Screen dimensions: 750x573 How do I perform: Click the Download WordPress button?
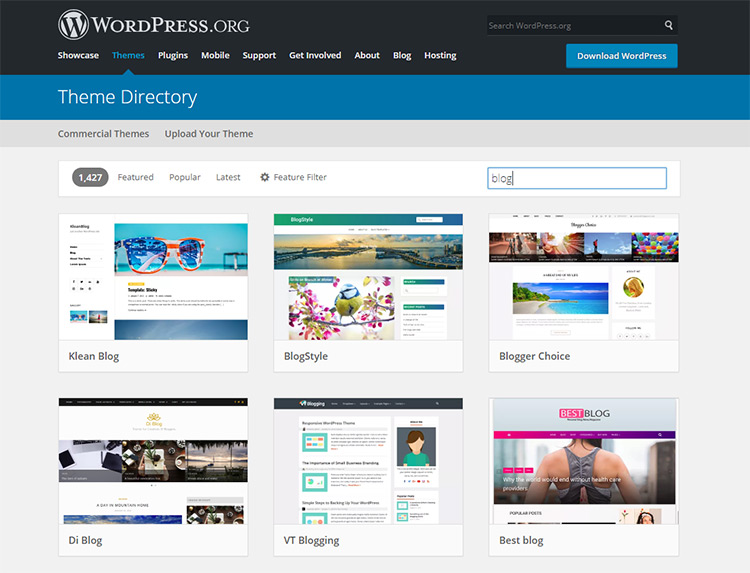(622, 56)
